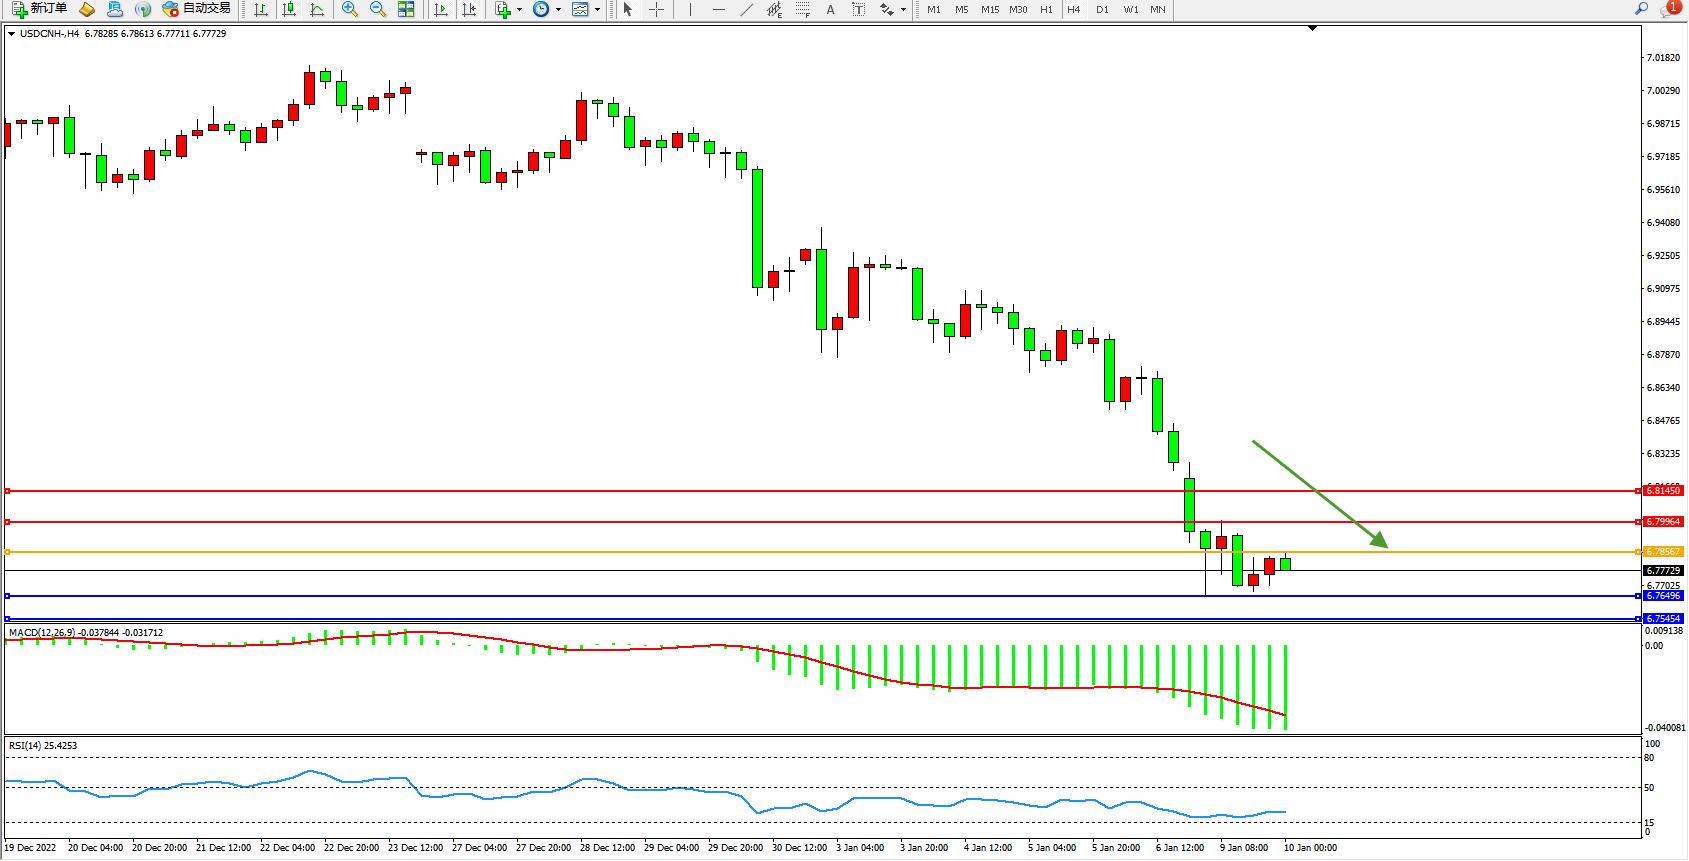The height and width of the screenshot is (861, 1689).
Task: Tile chart windows with the grid icon
Action: (406, 9)
